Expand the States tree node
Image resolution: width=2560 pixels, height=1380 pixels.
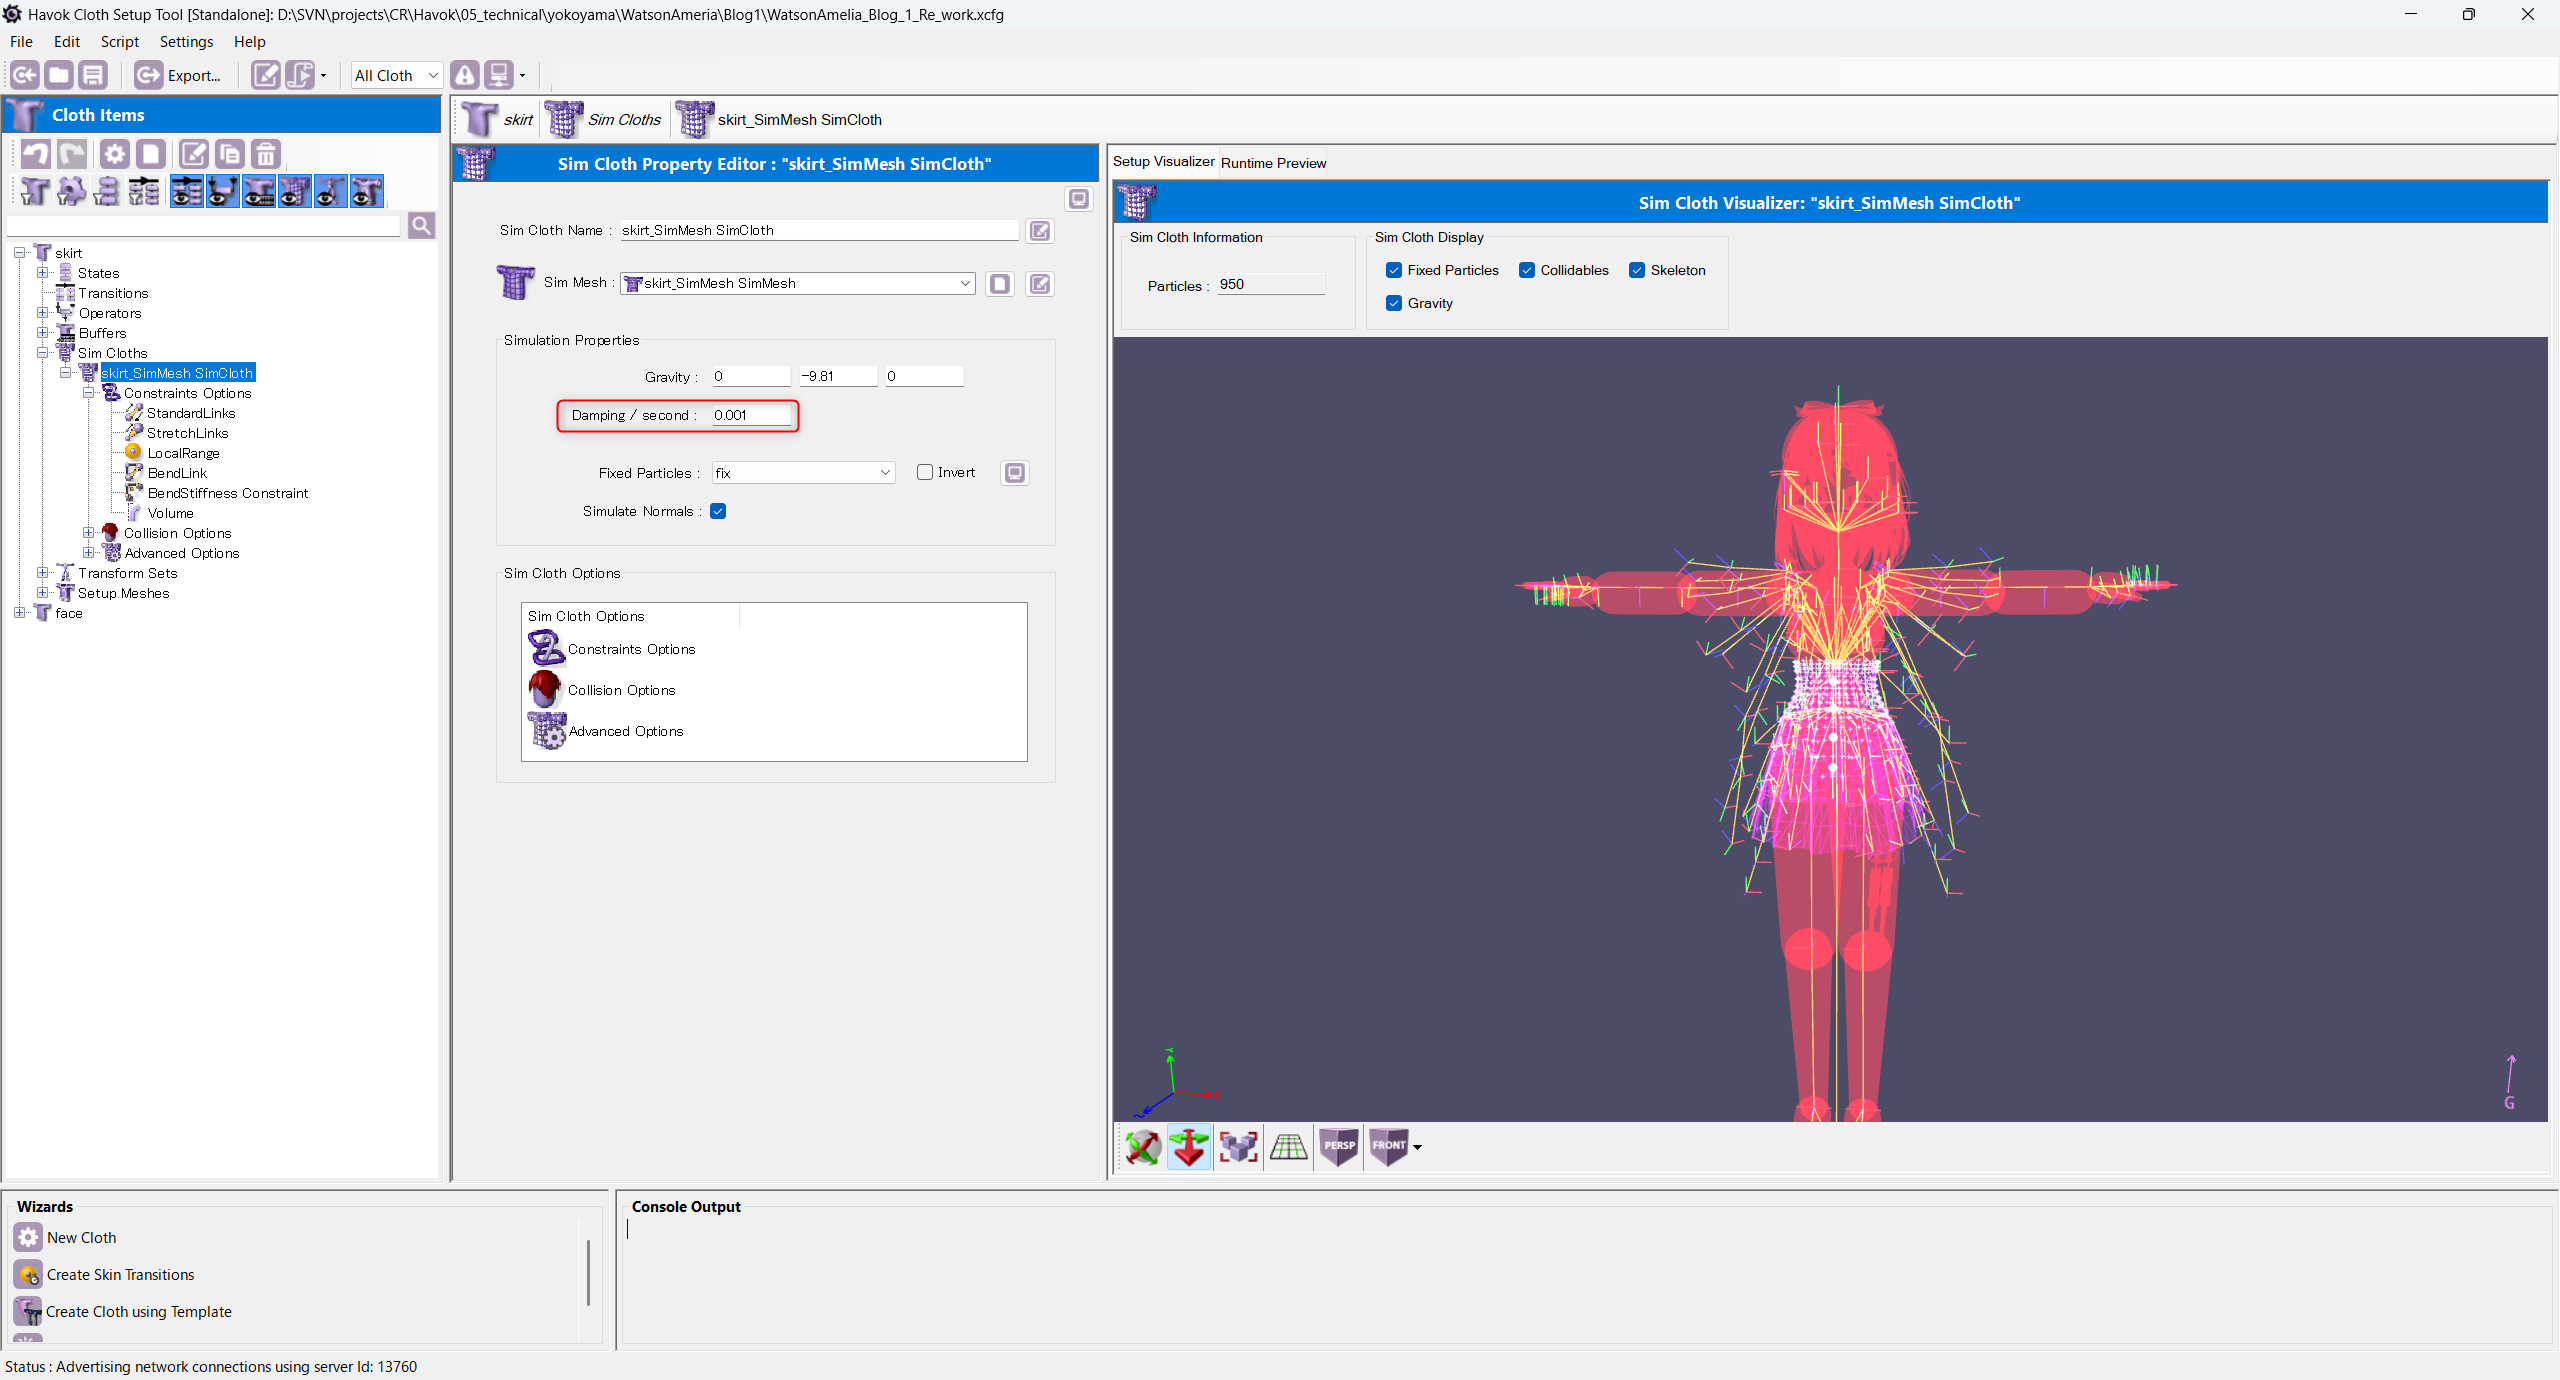[43, 273]
